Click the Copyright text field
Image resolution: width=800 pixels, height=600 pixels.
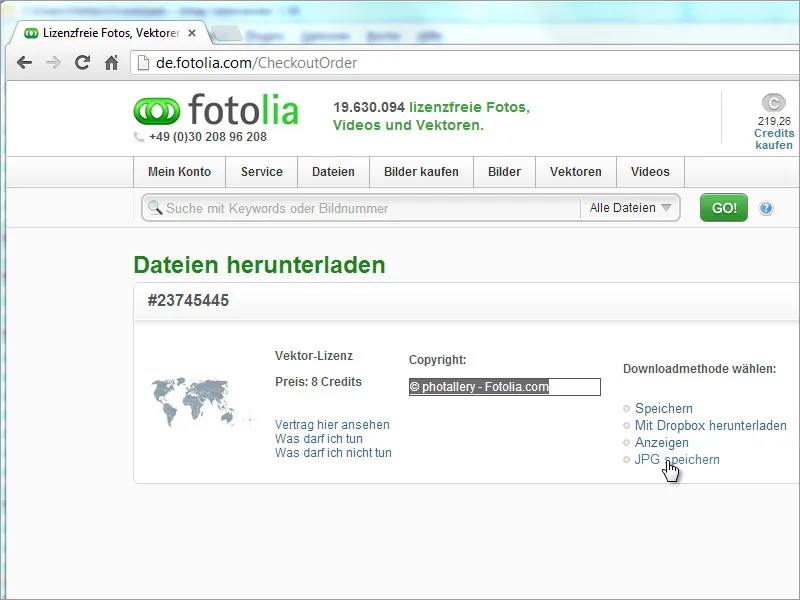[505, 387]
